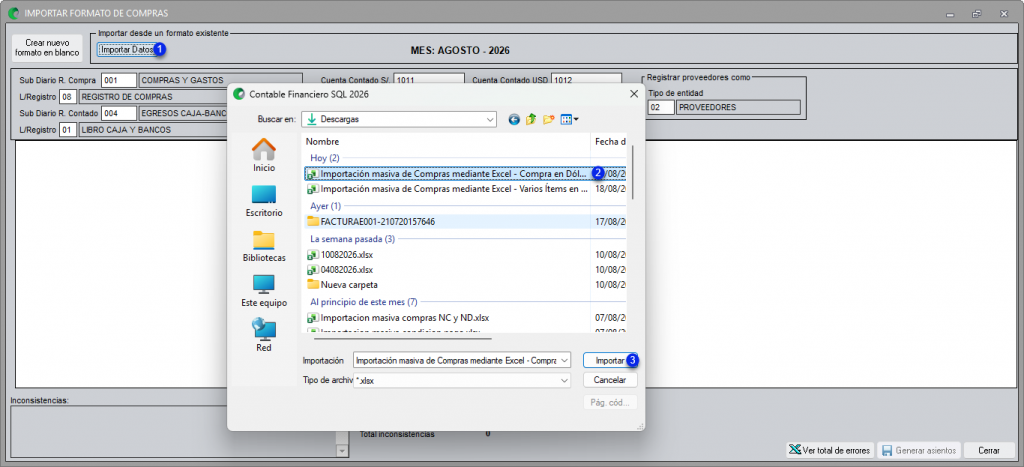Click the Cuenta Contado USD field 1012

585,80
